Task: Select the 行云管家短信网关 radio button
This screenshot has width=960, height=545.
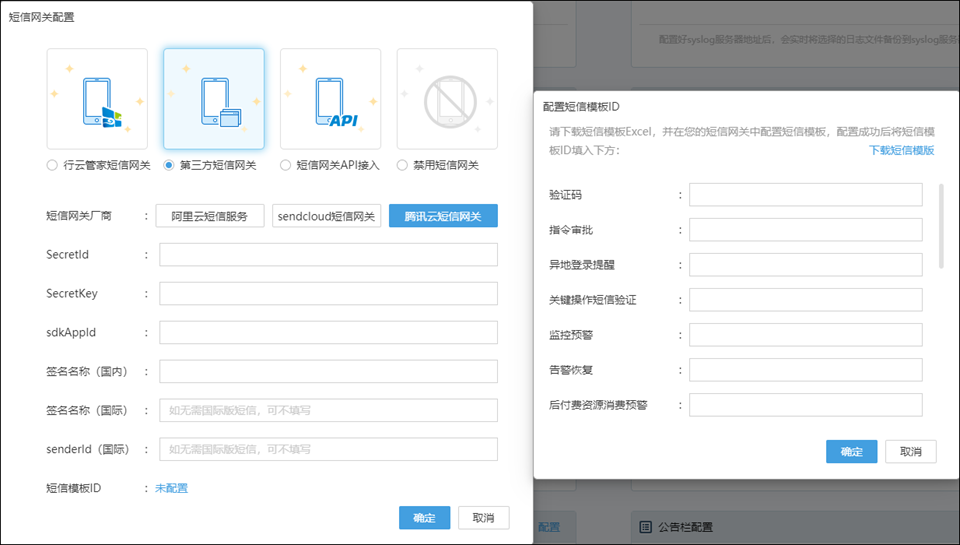Action: (x=52, y=165)
